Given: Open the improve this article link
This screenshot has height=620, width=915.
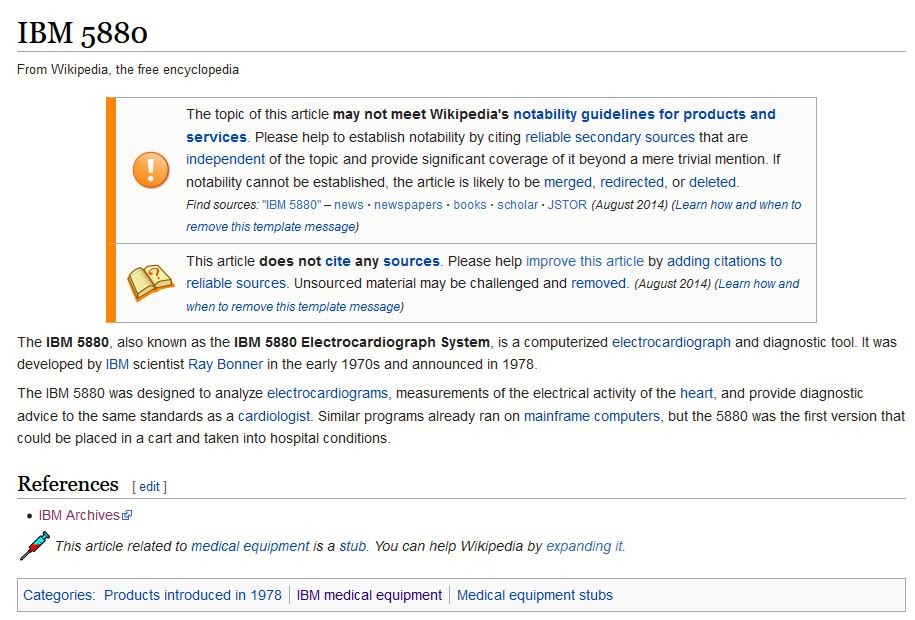Looking at the screenshot, I should pos(585,261).
